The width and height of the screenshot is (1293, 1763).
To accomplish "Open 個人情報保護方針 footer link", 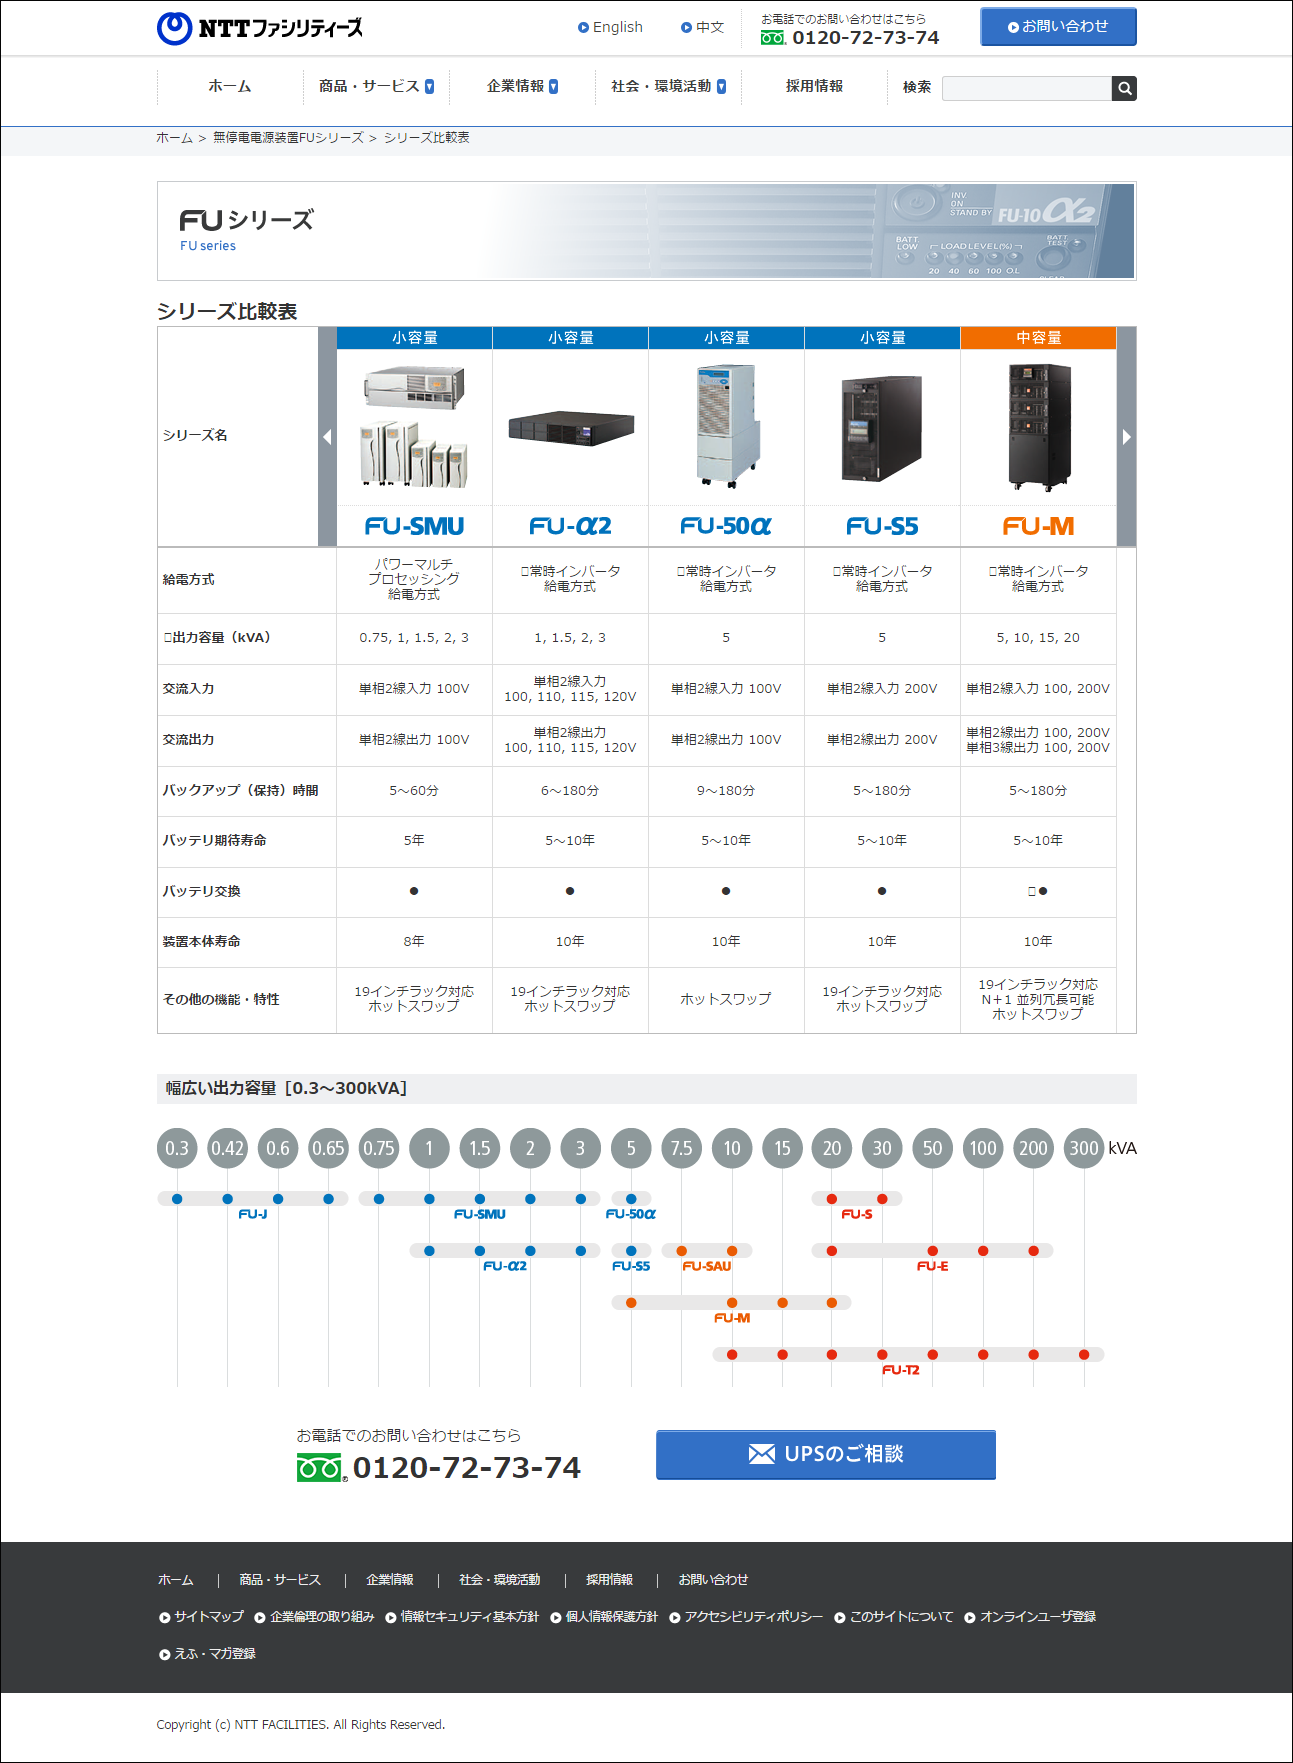I will click(x=605, y=1617).
